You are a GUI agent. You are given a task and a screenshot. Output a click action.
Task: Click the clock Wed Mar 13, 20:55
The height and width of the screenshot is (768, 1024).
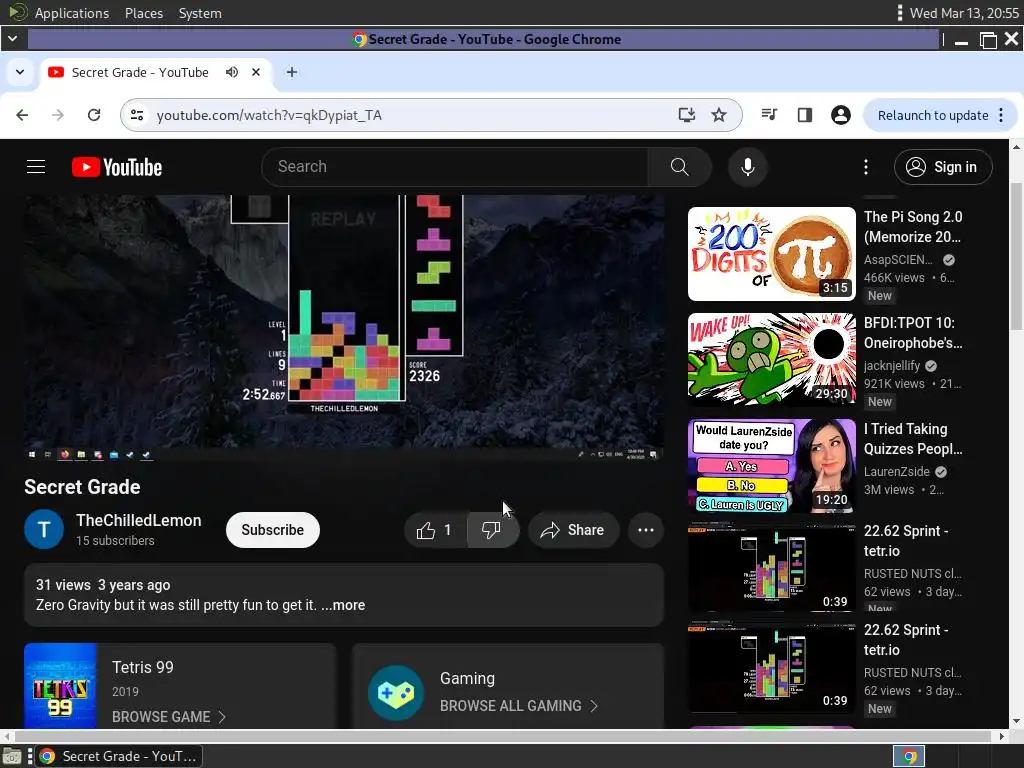[x=964, y=13]
